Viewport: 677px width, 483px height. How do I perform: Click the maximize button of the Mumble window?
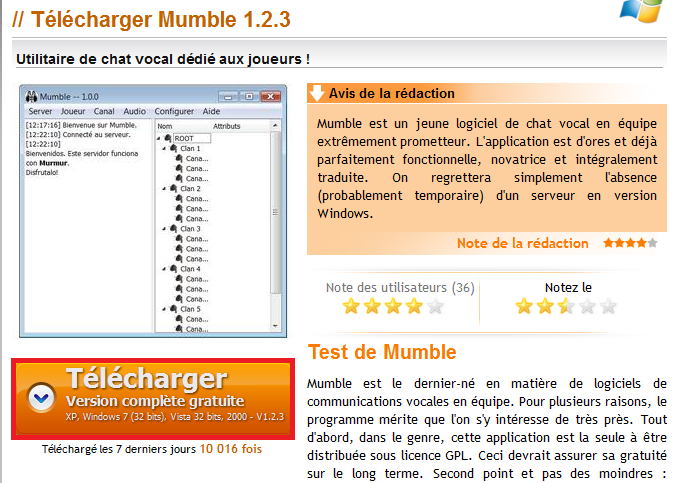click(x=249, y=96)
